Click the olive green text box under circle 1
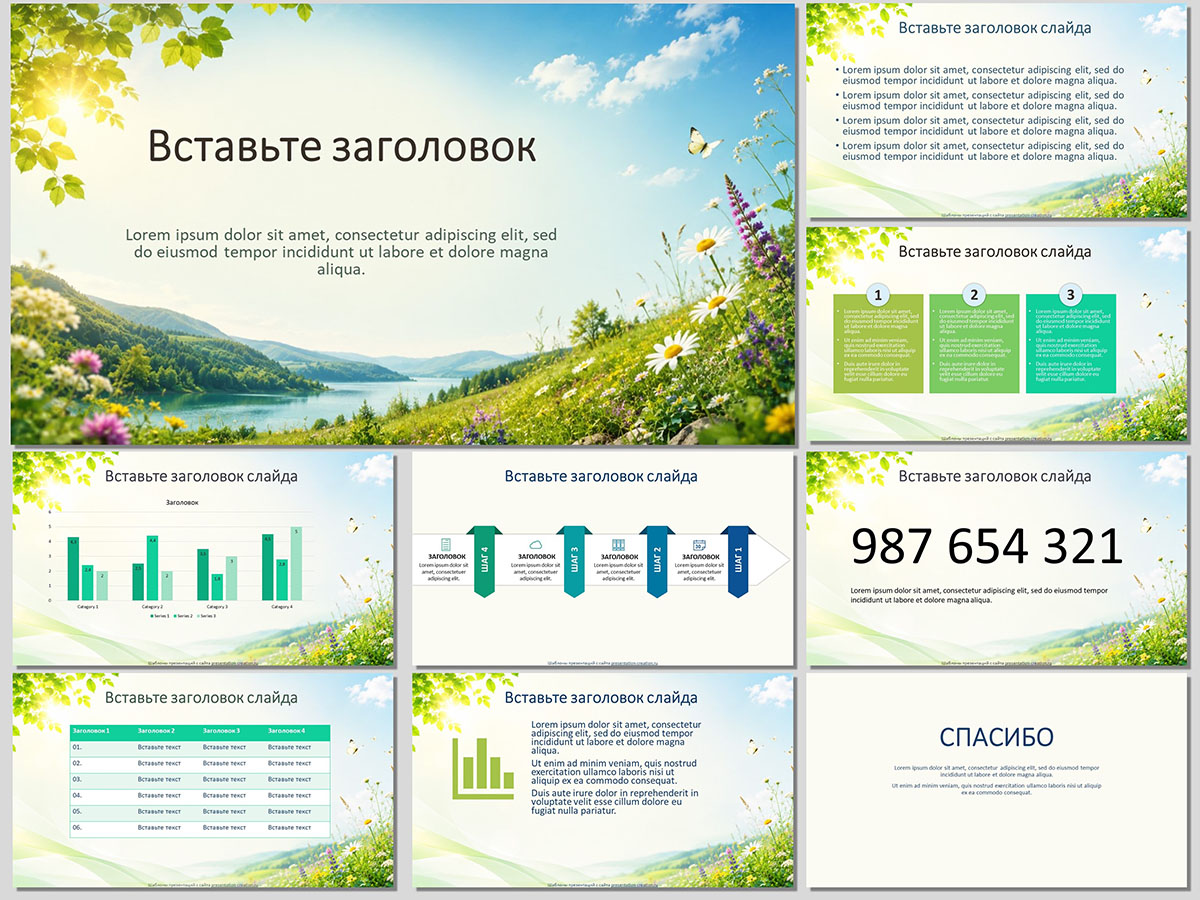 tap(878, 343)
